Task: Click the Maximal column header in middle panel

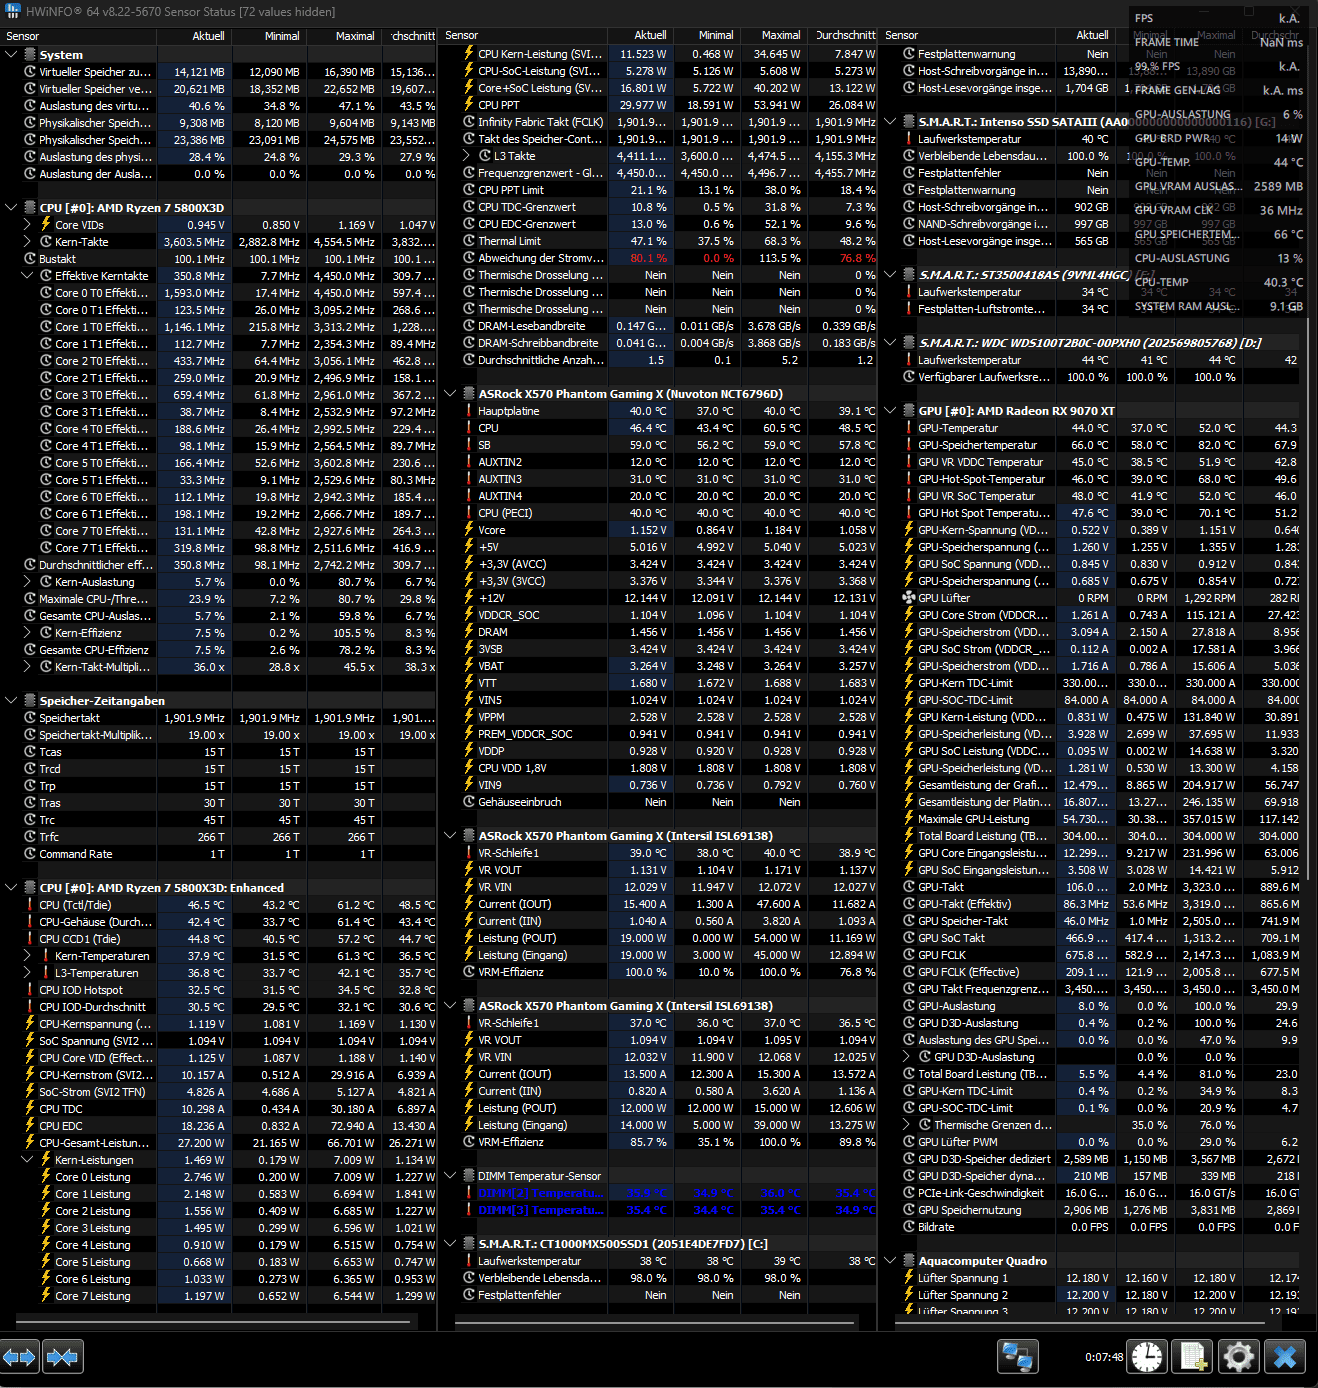Action: pos(775,35)
